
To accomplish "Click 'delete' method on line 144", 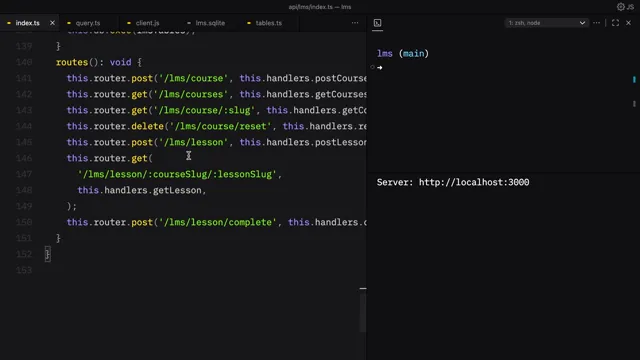I will (x=147, y=126).
